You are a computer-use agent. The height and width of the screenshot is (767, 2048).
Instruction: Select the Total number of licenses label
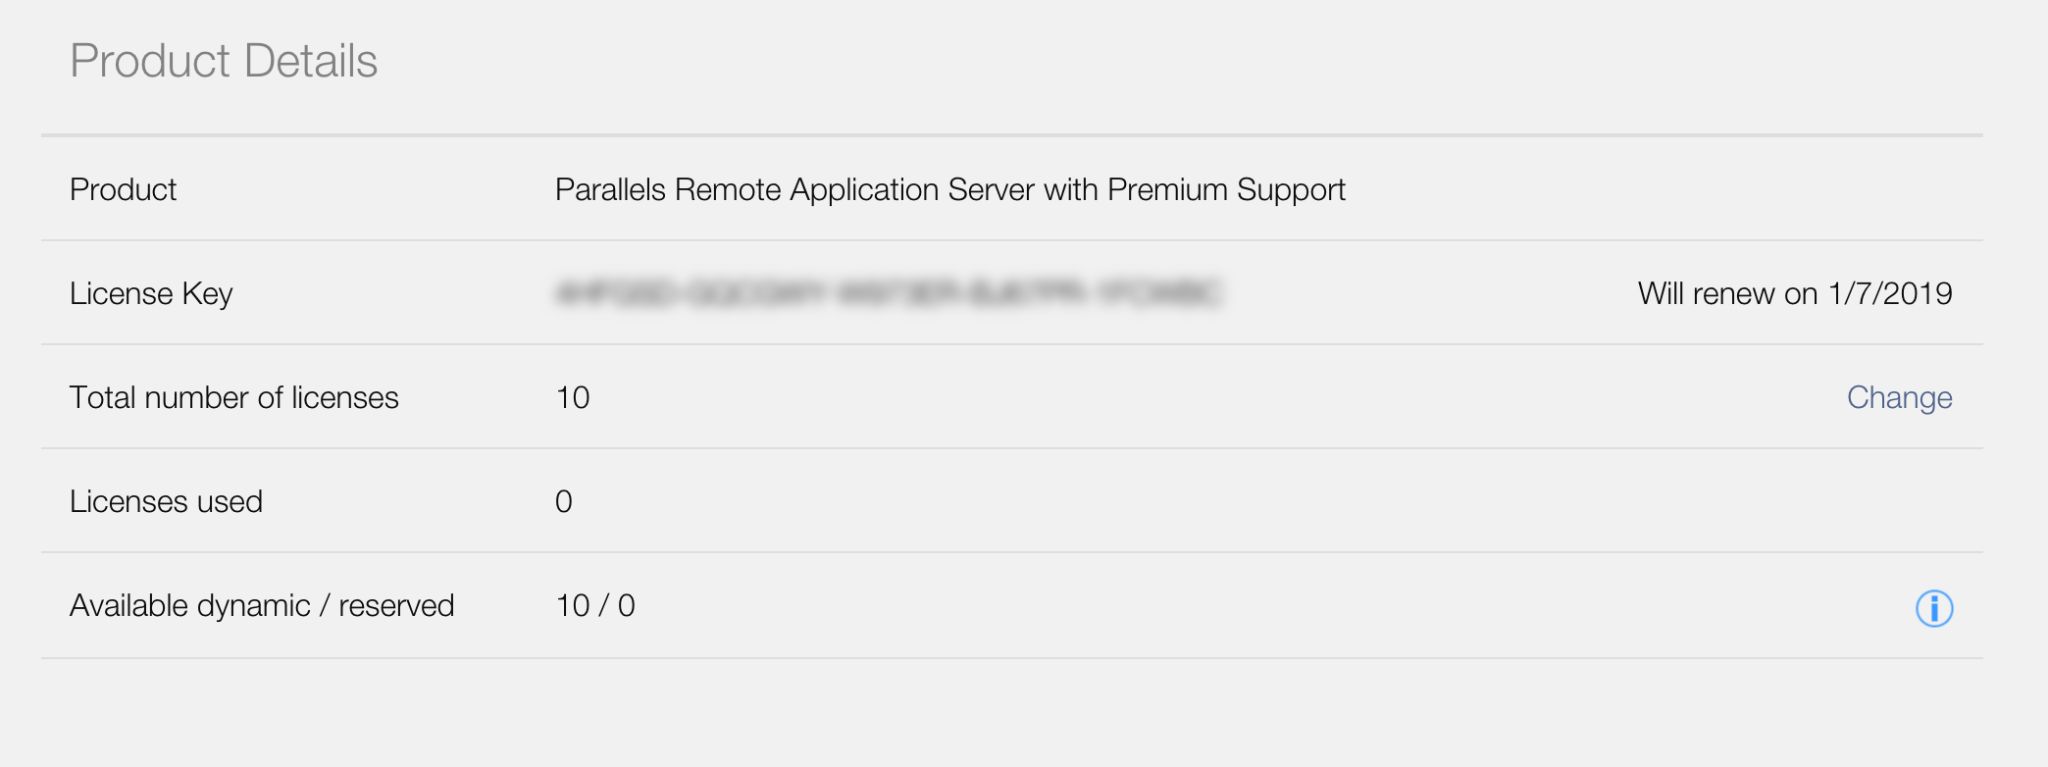click(x=234, y=398)
